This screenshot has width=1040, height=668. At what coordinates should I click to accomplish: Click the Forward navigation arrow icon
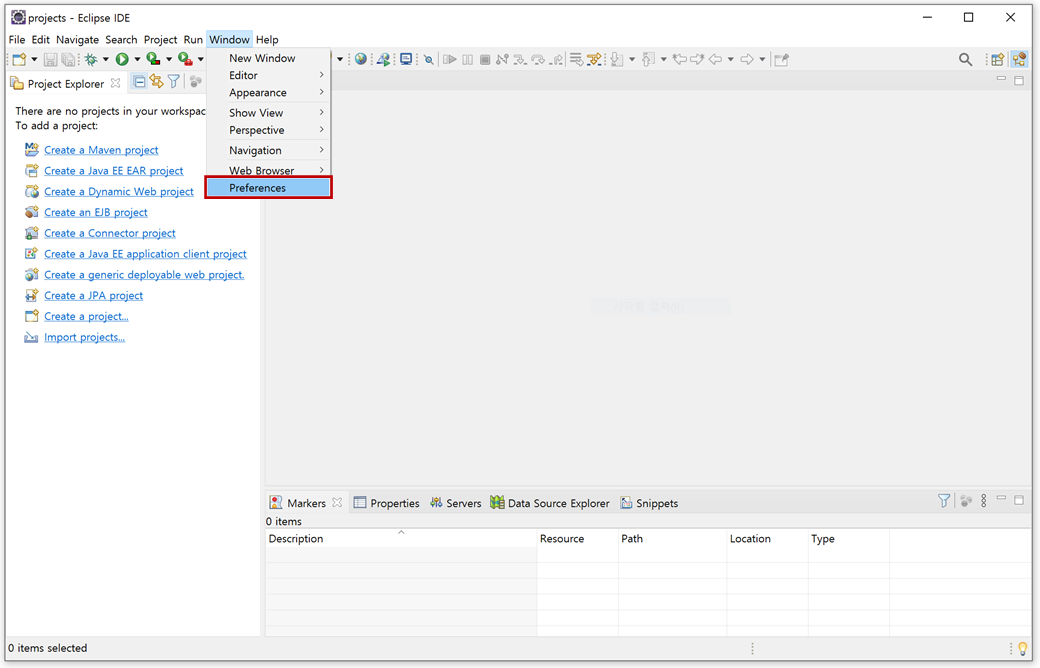(x=747, y=60)
